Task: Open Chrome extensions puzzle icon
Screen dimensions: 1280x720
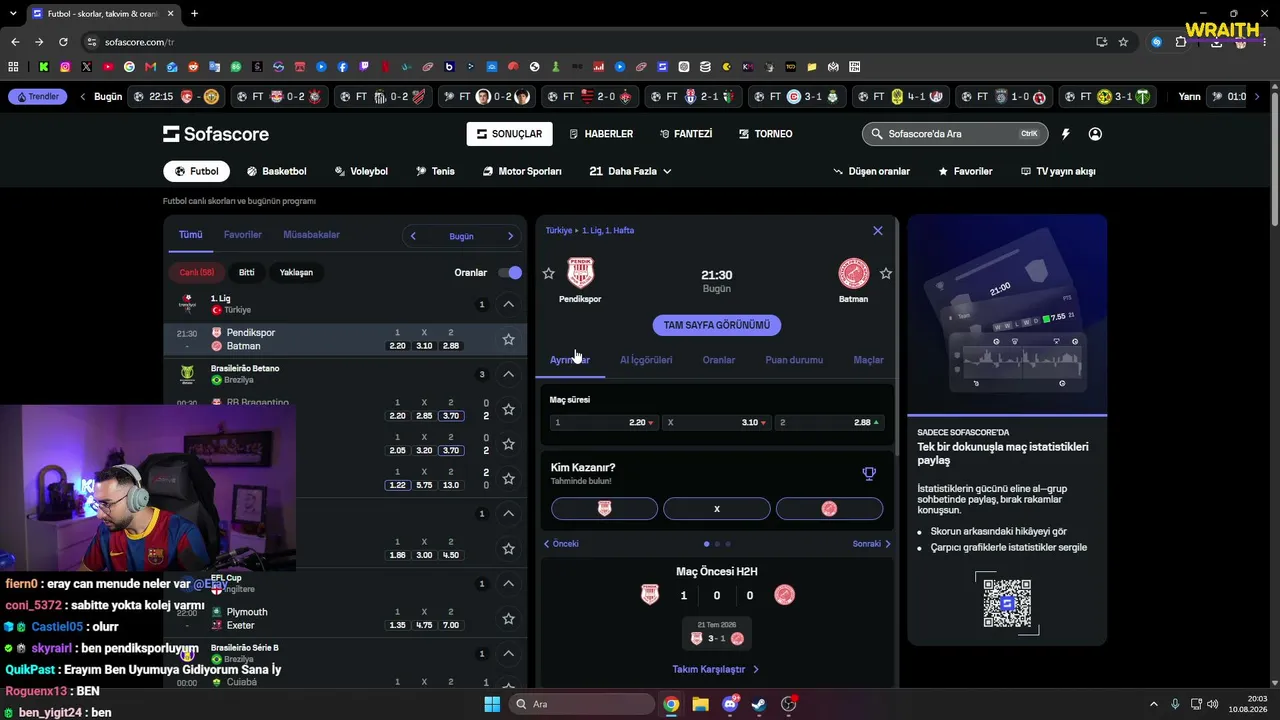Action: pyautogui.click(x=1180, y=42)
